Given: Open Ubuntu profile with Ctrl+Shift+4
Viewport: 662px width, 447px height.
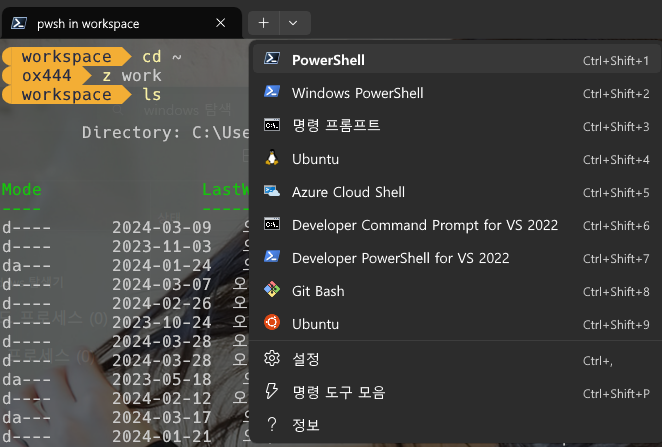Looking at the screenshot, I should pyautogui.click(x=456, y=159).
